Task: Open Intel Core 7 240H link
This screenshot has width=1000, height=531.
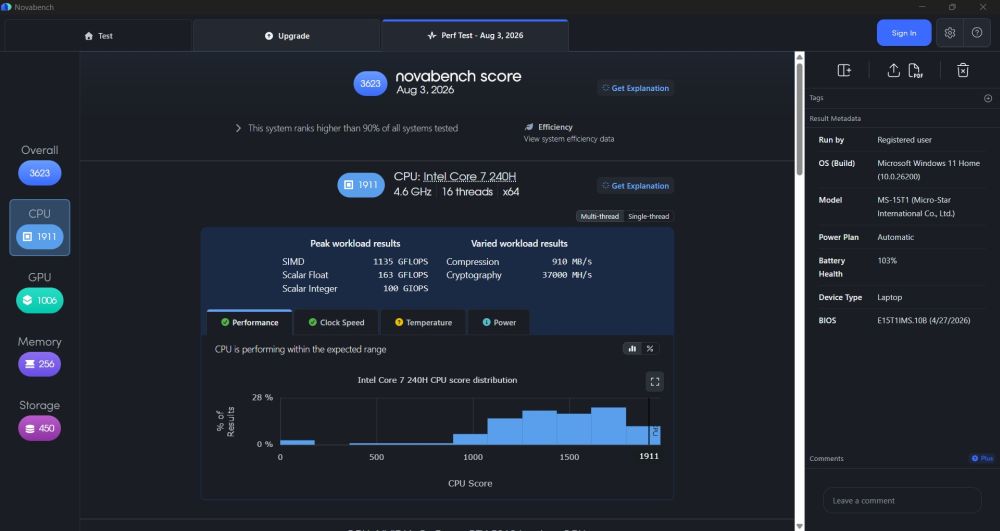Action: 469,177
